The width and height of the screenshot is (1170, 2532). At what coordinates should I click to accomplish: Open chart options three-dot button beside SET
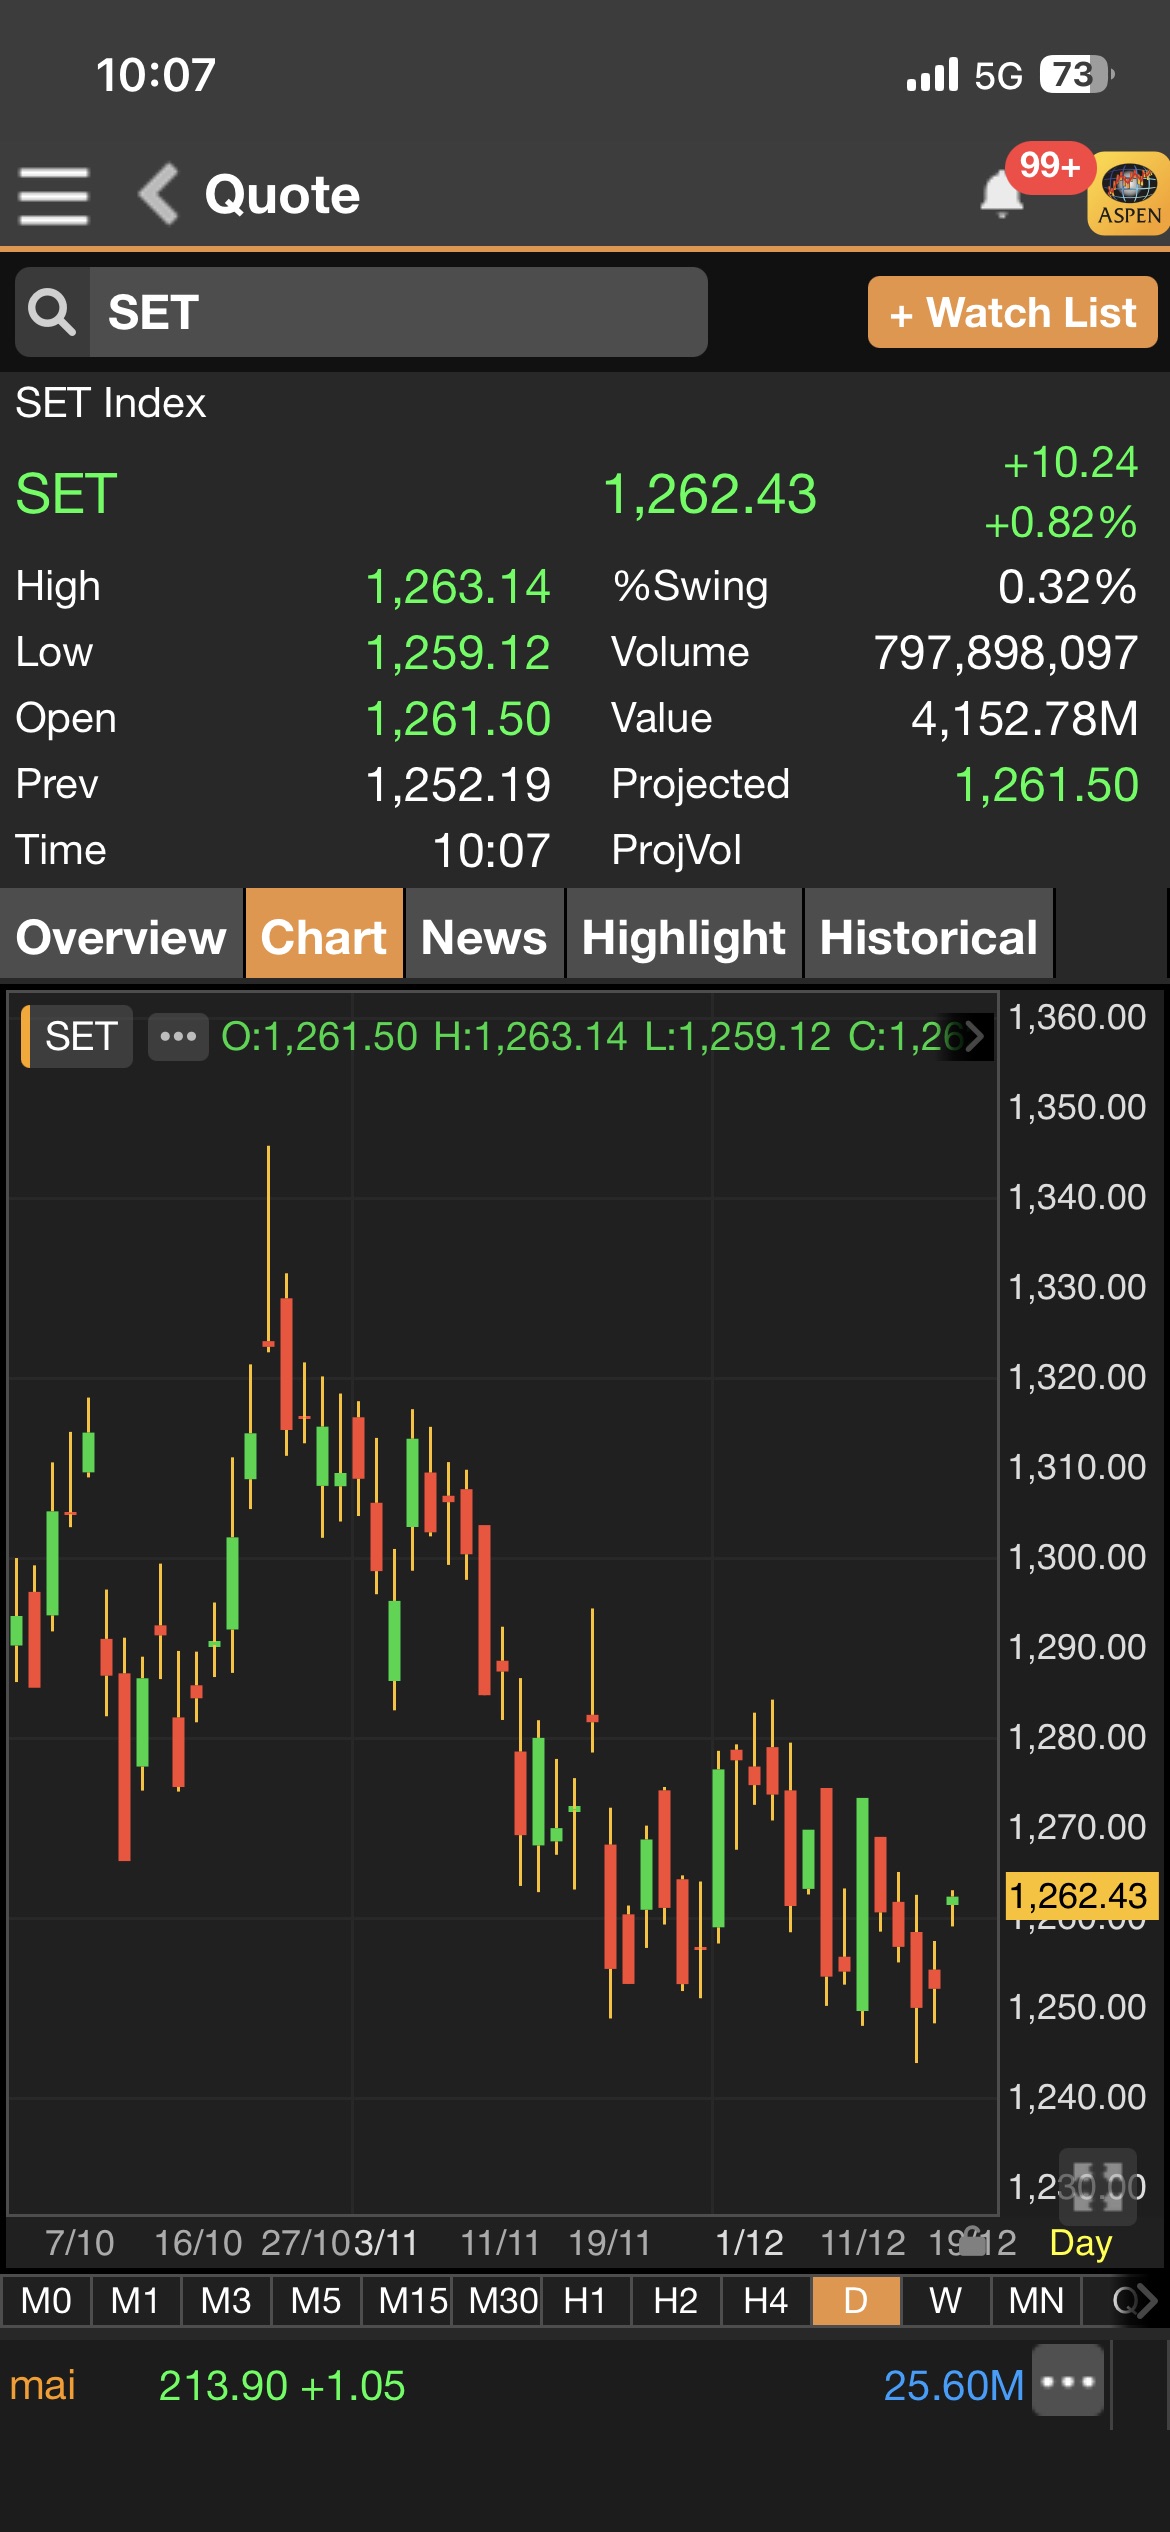coord(178,1036)
